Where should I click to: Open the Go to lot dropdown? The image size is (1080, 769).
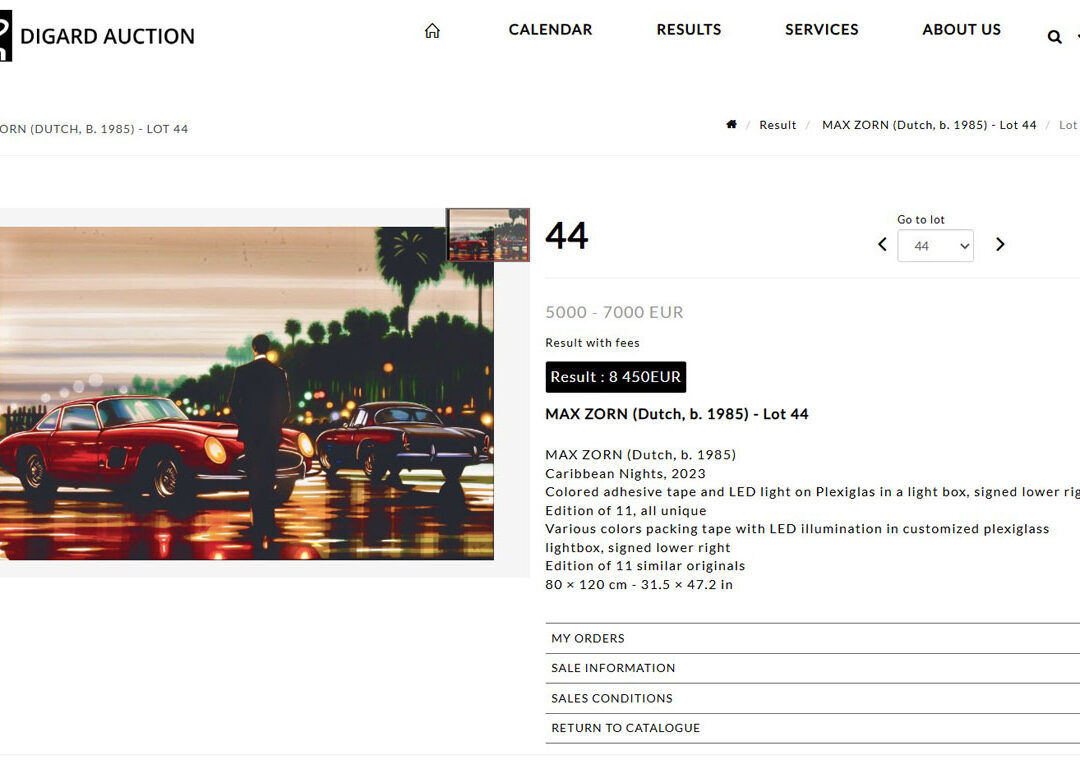click(x=935, y=246)
